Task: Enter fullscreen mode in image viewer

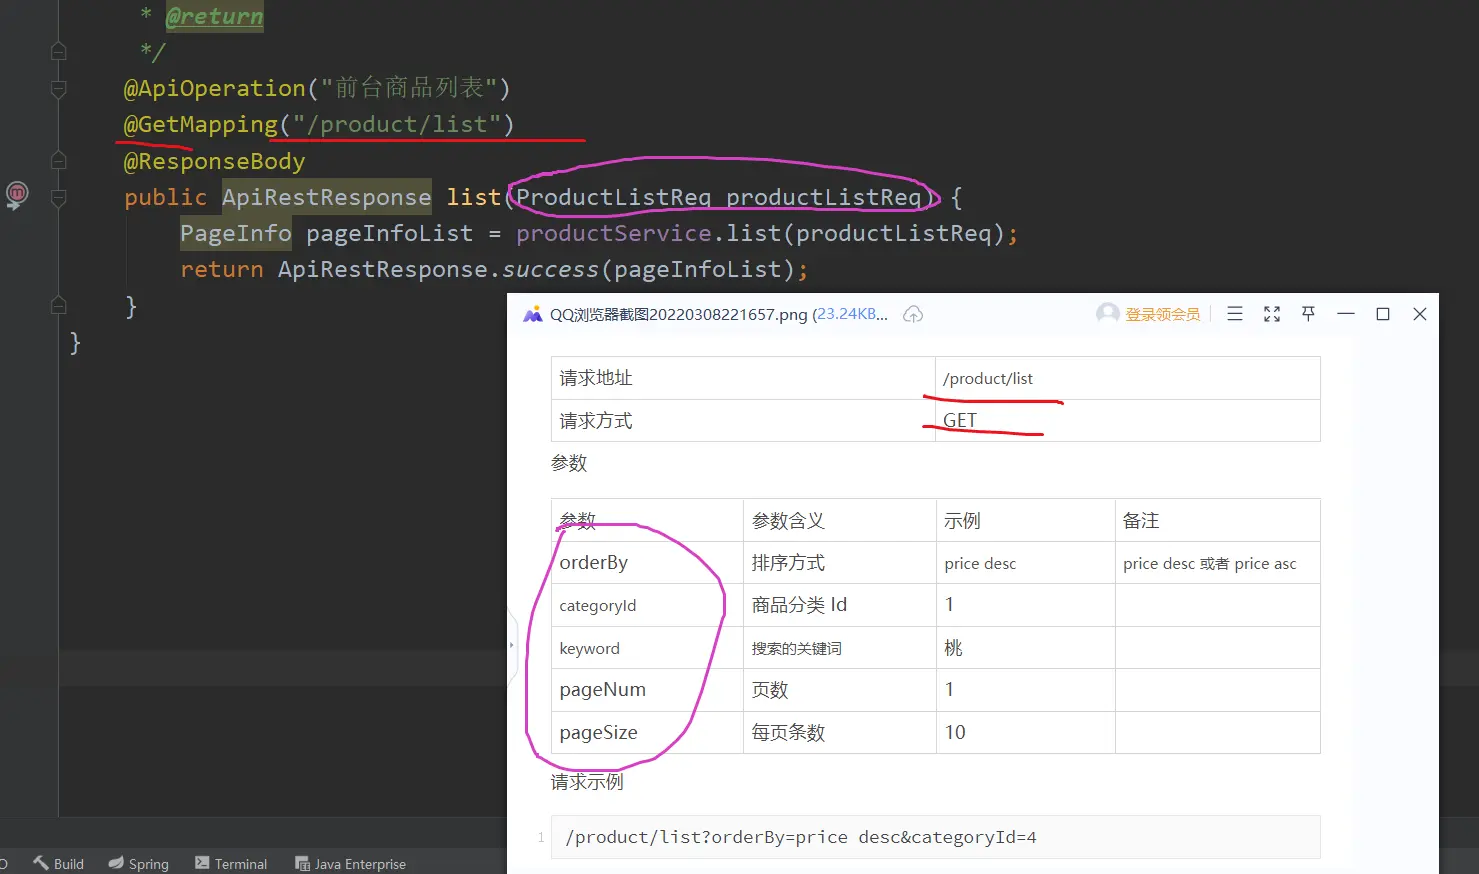Action: (x=1272, y=314)
